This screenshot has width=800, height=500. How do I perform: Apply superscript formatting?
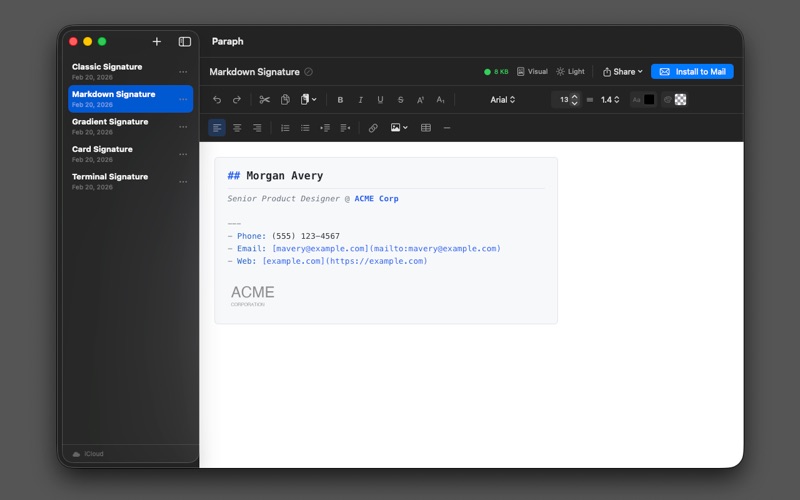pos(420,100)
